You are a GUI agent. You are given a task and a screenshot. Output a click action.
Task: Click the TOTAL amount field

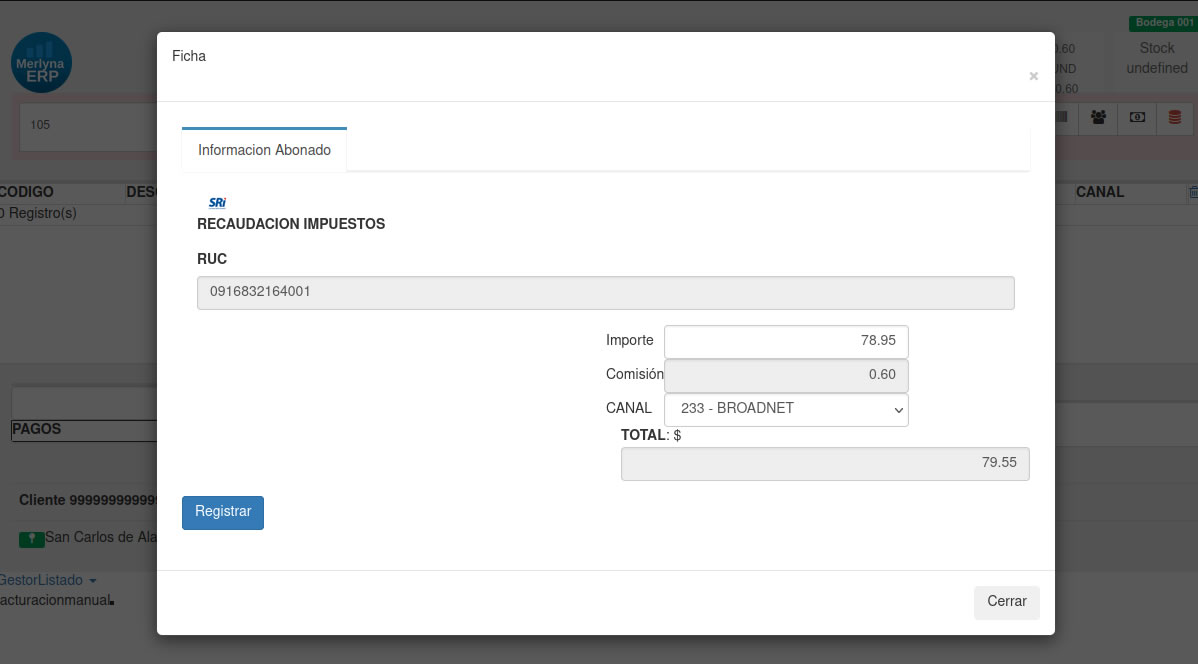[x=824, y=464]
